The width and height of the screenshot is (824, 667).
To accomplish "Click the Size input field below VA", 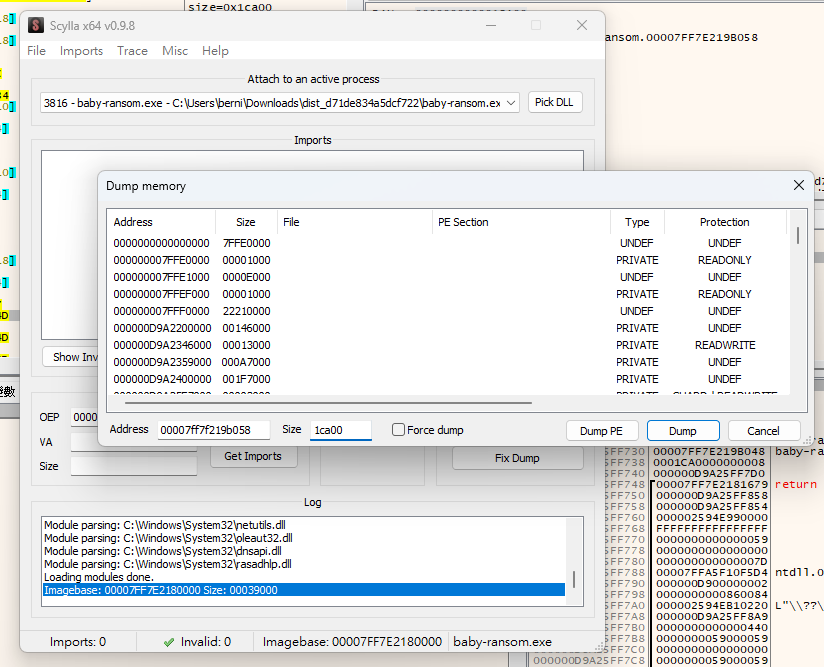I will 134,466.
